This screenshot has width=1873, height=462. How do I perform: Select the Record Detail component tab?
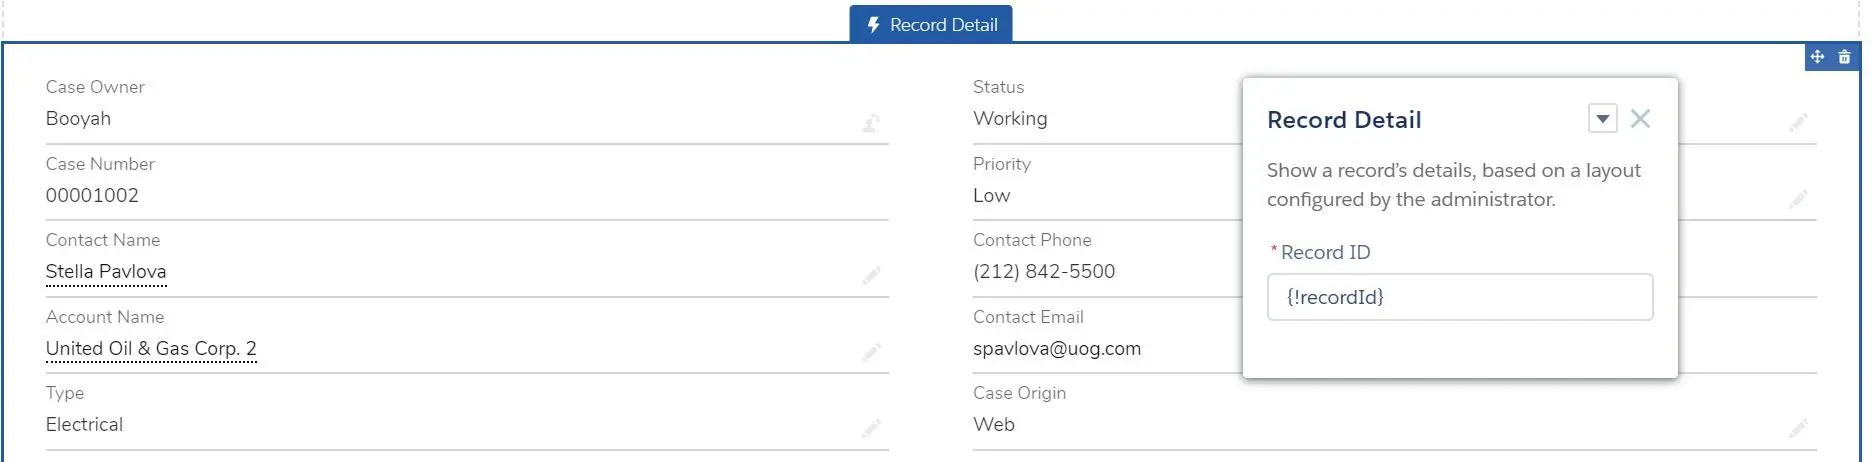click(x=931, y=24)
